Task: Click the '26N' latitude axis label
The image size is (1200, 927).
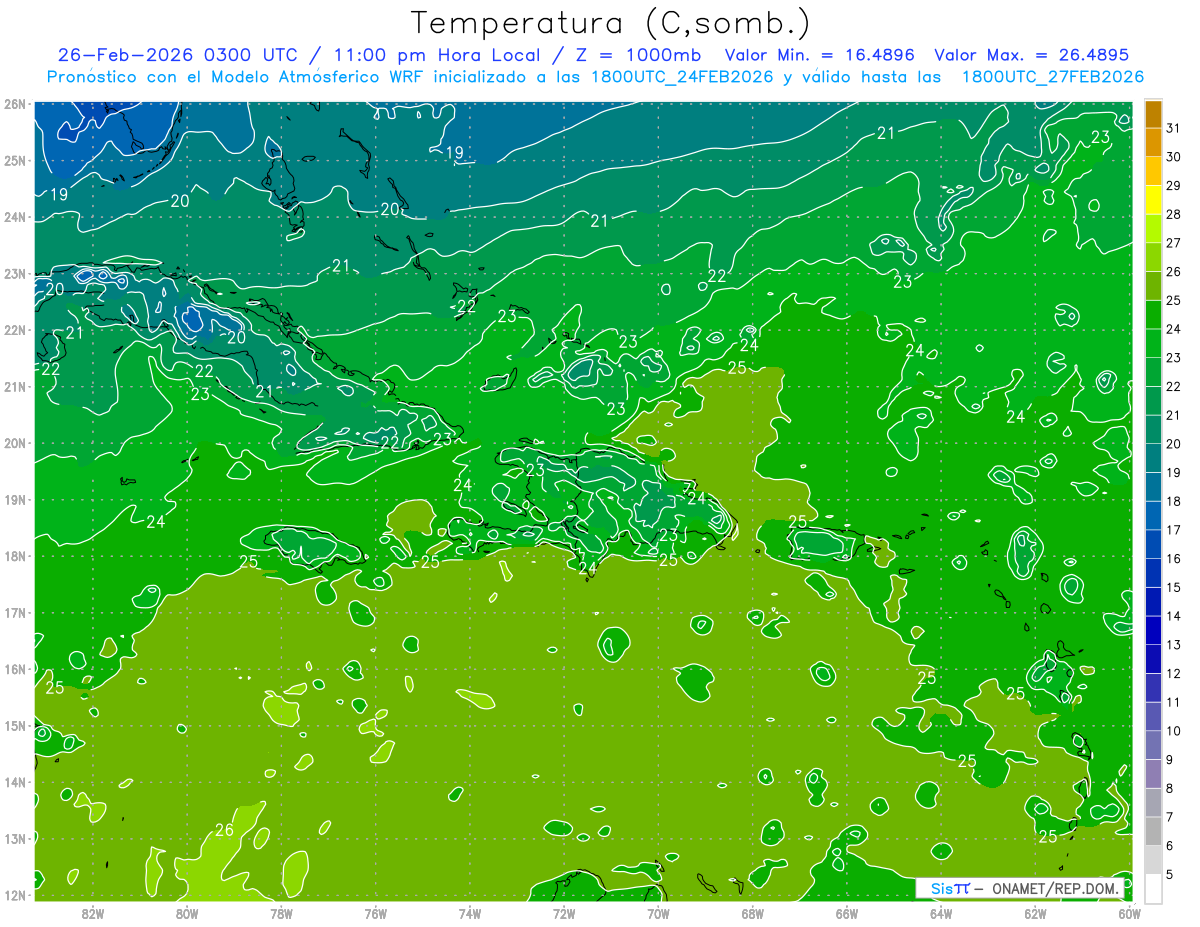Action: (x=15, y=104)
